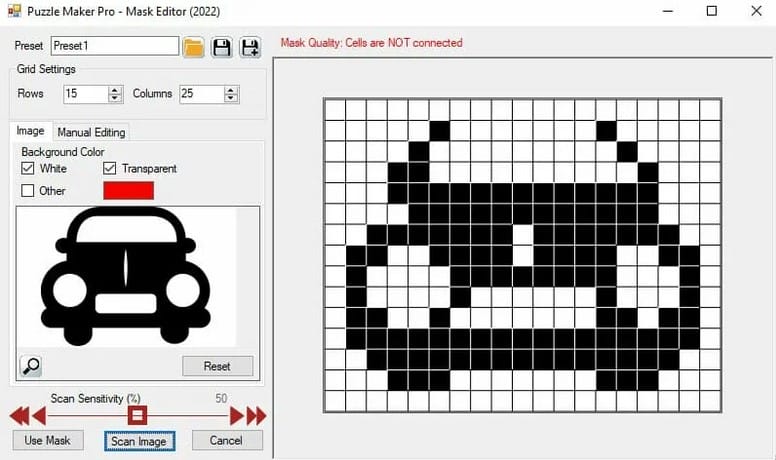Switch to the Manual Editing tab
This screenshot has width=776, height=460.
(x=91, y=132)
